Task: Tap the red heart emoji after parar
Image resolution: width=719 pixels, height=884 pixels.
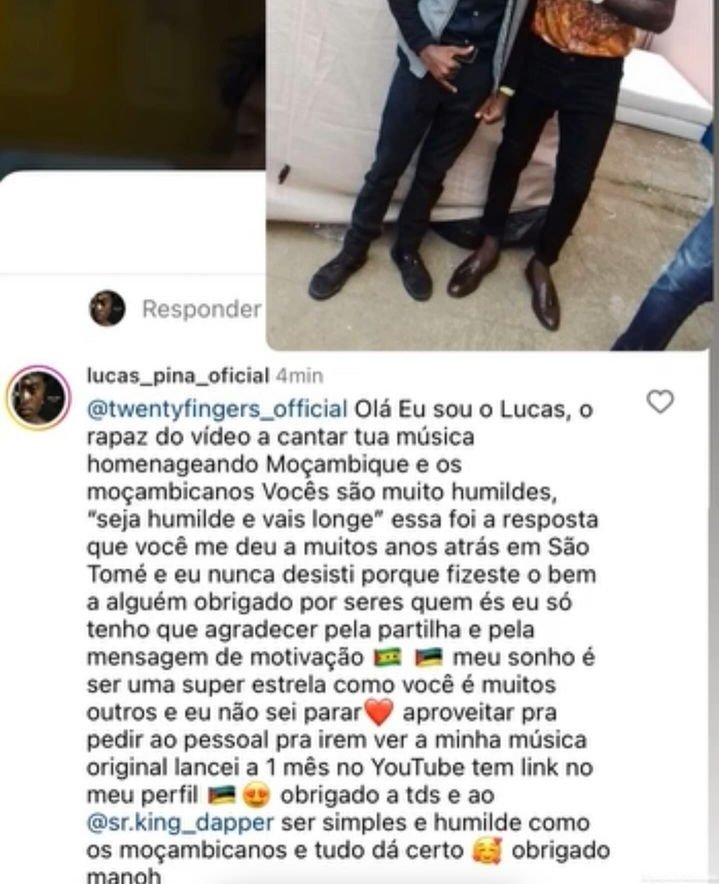Action: pos(379,713)
